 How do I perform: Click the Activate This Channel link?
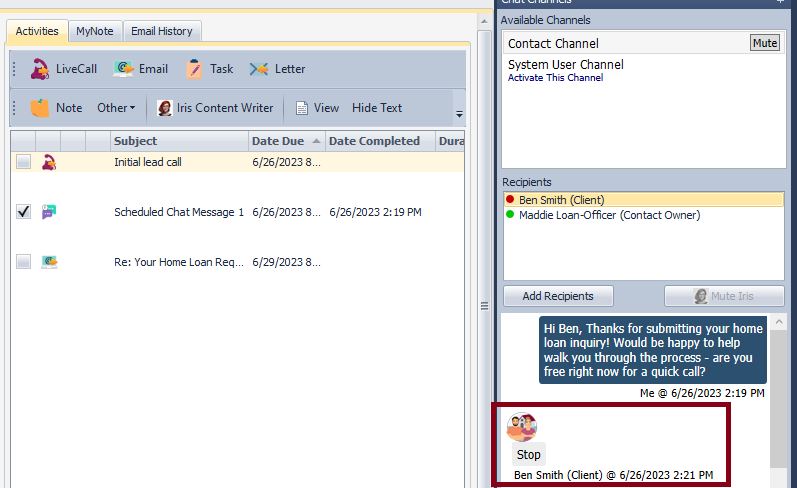coord(555,78)
